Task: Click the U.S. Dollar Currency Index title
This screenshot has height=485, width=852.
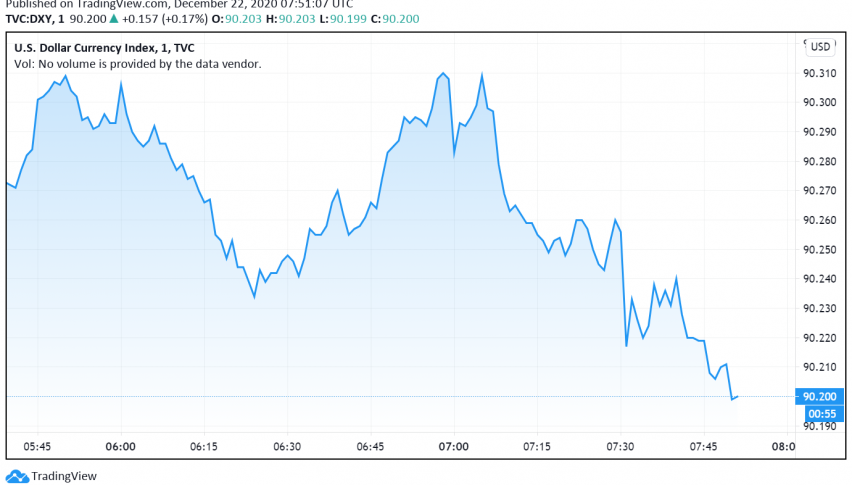Action: 104,48
